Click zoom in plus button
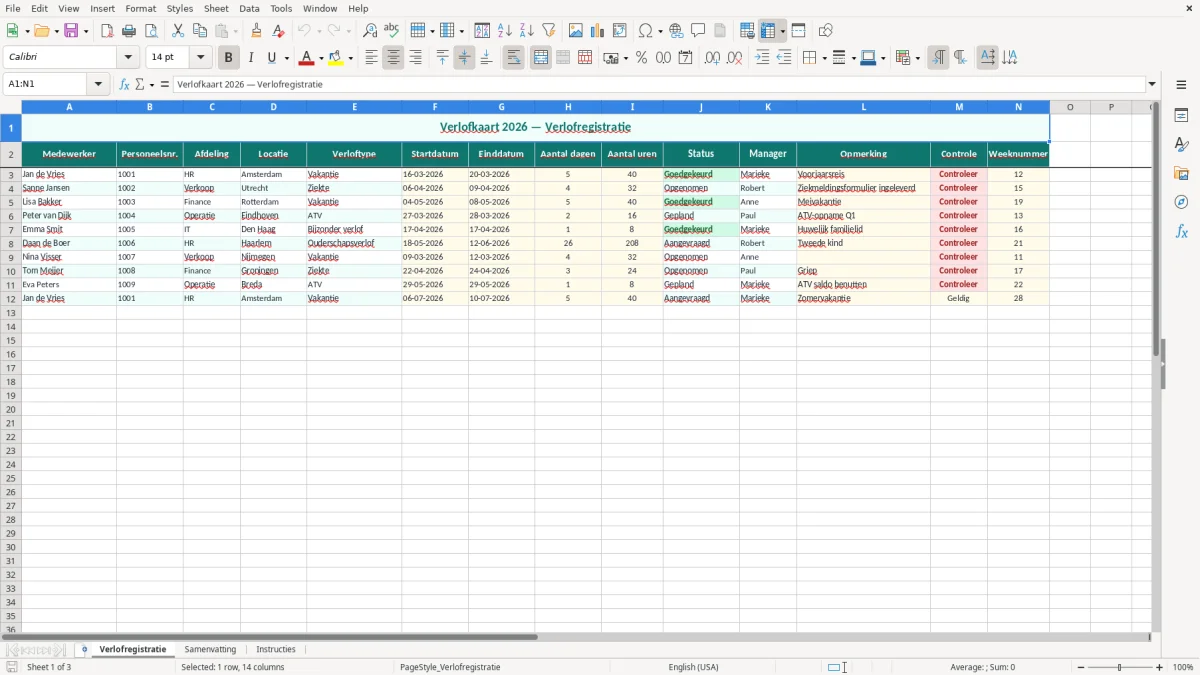This screenshot has width=1200, height=675. point(1160,667)
